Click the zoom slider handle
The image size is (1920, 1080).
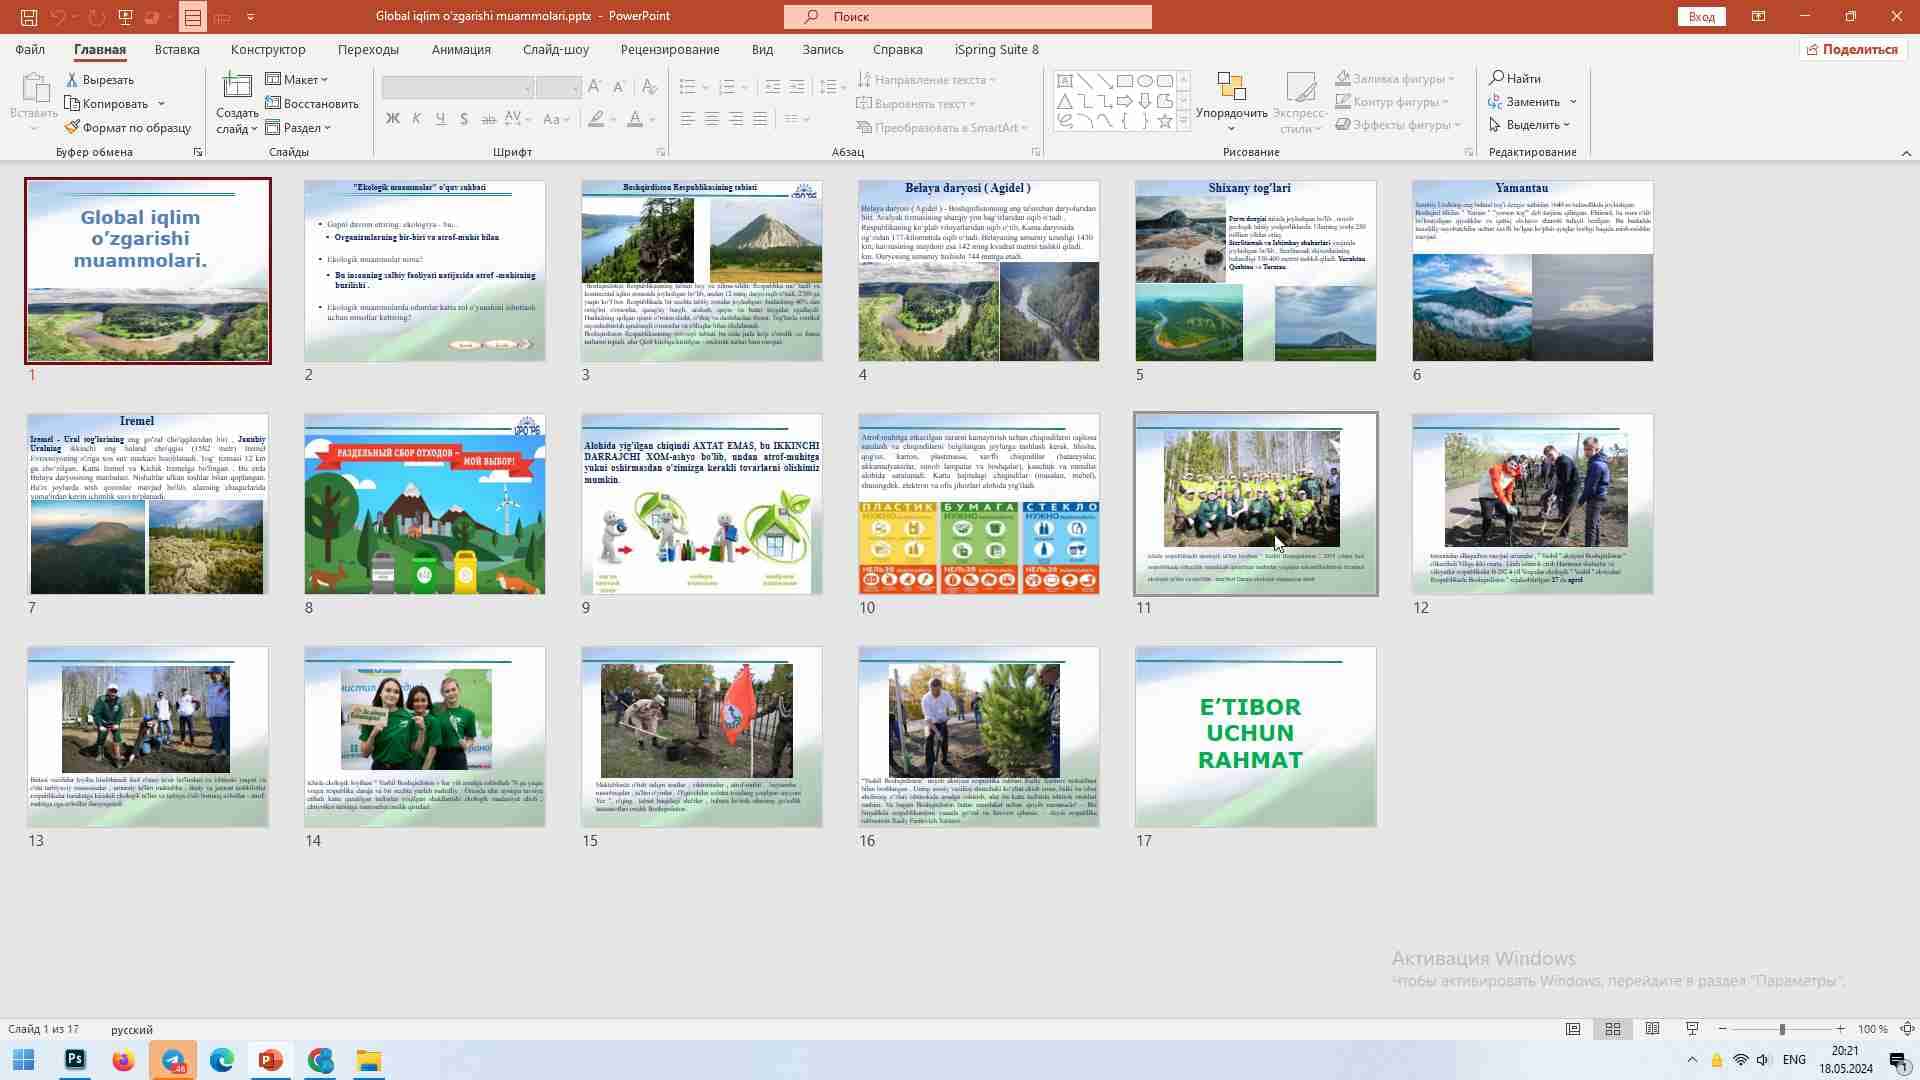1781,1029
